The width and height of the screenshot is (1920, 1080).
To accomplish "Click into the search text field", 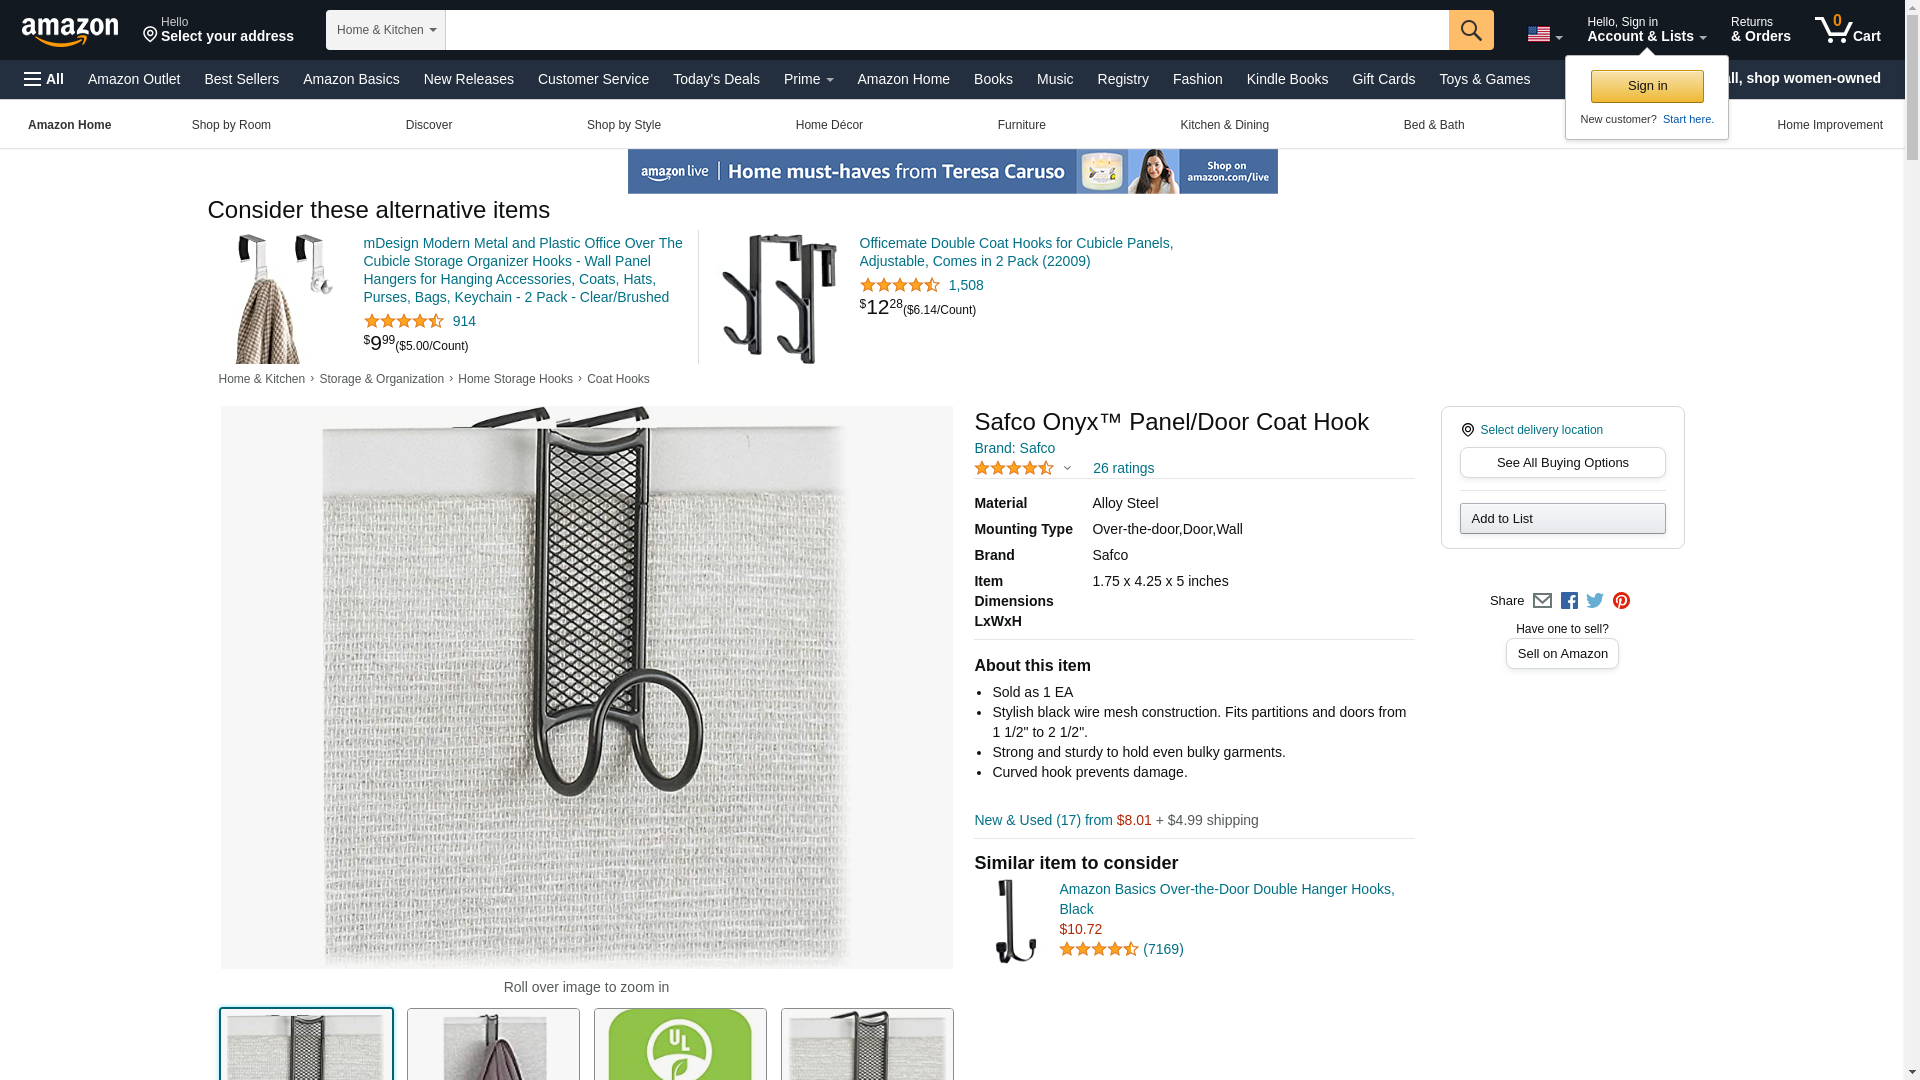I will 947,30.
